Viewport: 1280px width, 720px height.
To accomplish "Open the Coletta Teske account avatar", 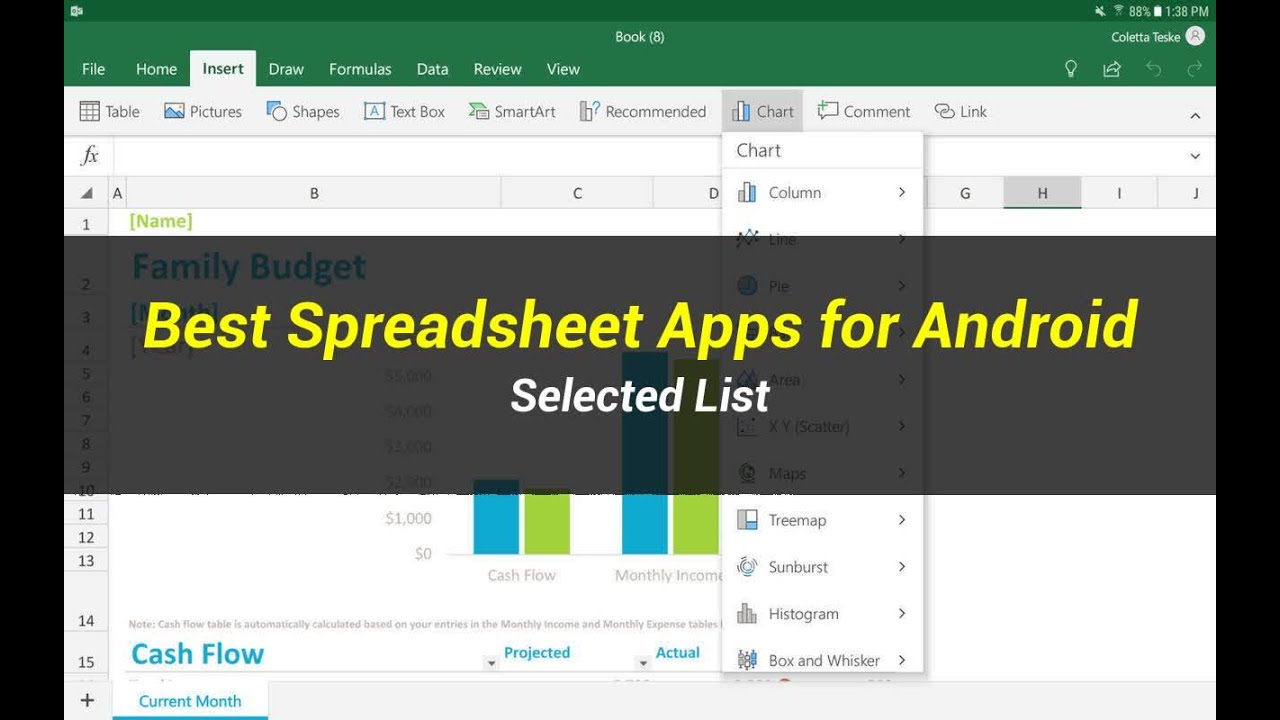I will pos(1195,36).
